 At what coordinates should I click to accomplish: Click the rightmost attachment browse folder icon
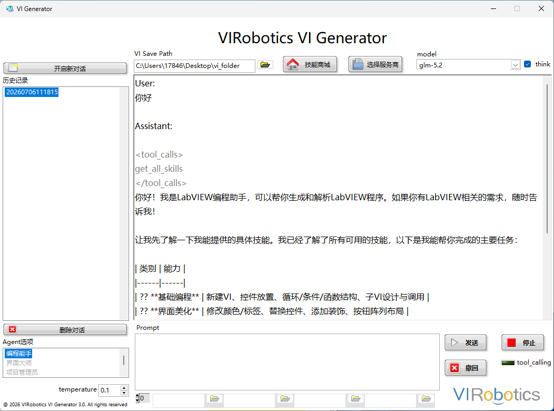pos(426,399)
